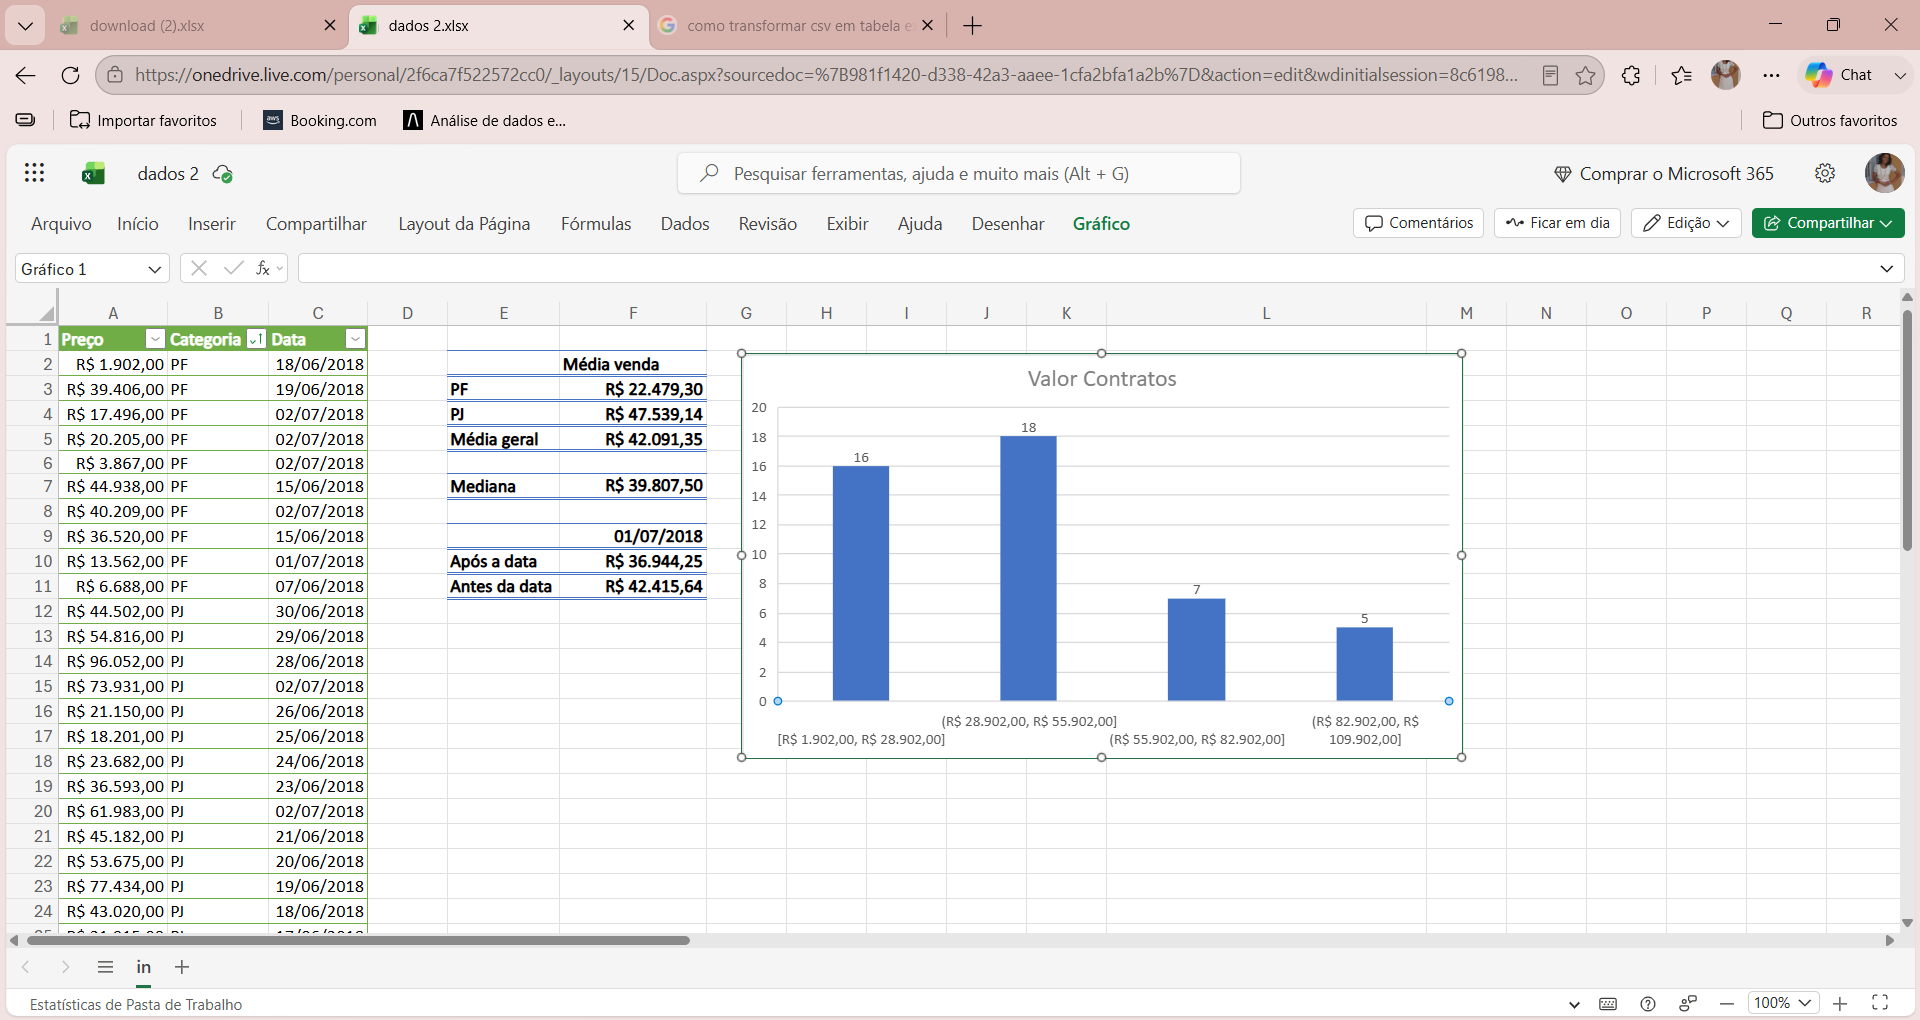Open the help question mark in status bar
The height and width of the screenshot is (1020, 1920).
1648,1004
